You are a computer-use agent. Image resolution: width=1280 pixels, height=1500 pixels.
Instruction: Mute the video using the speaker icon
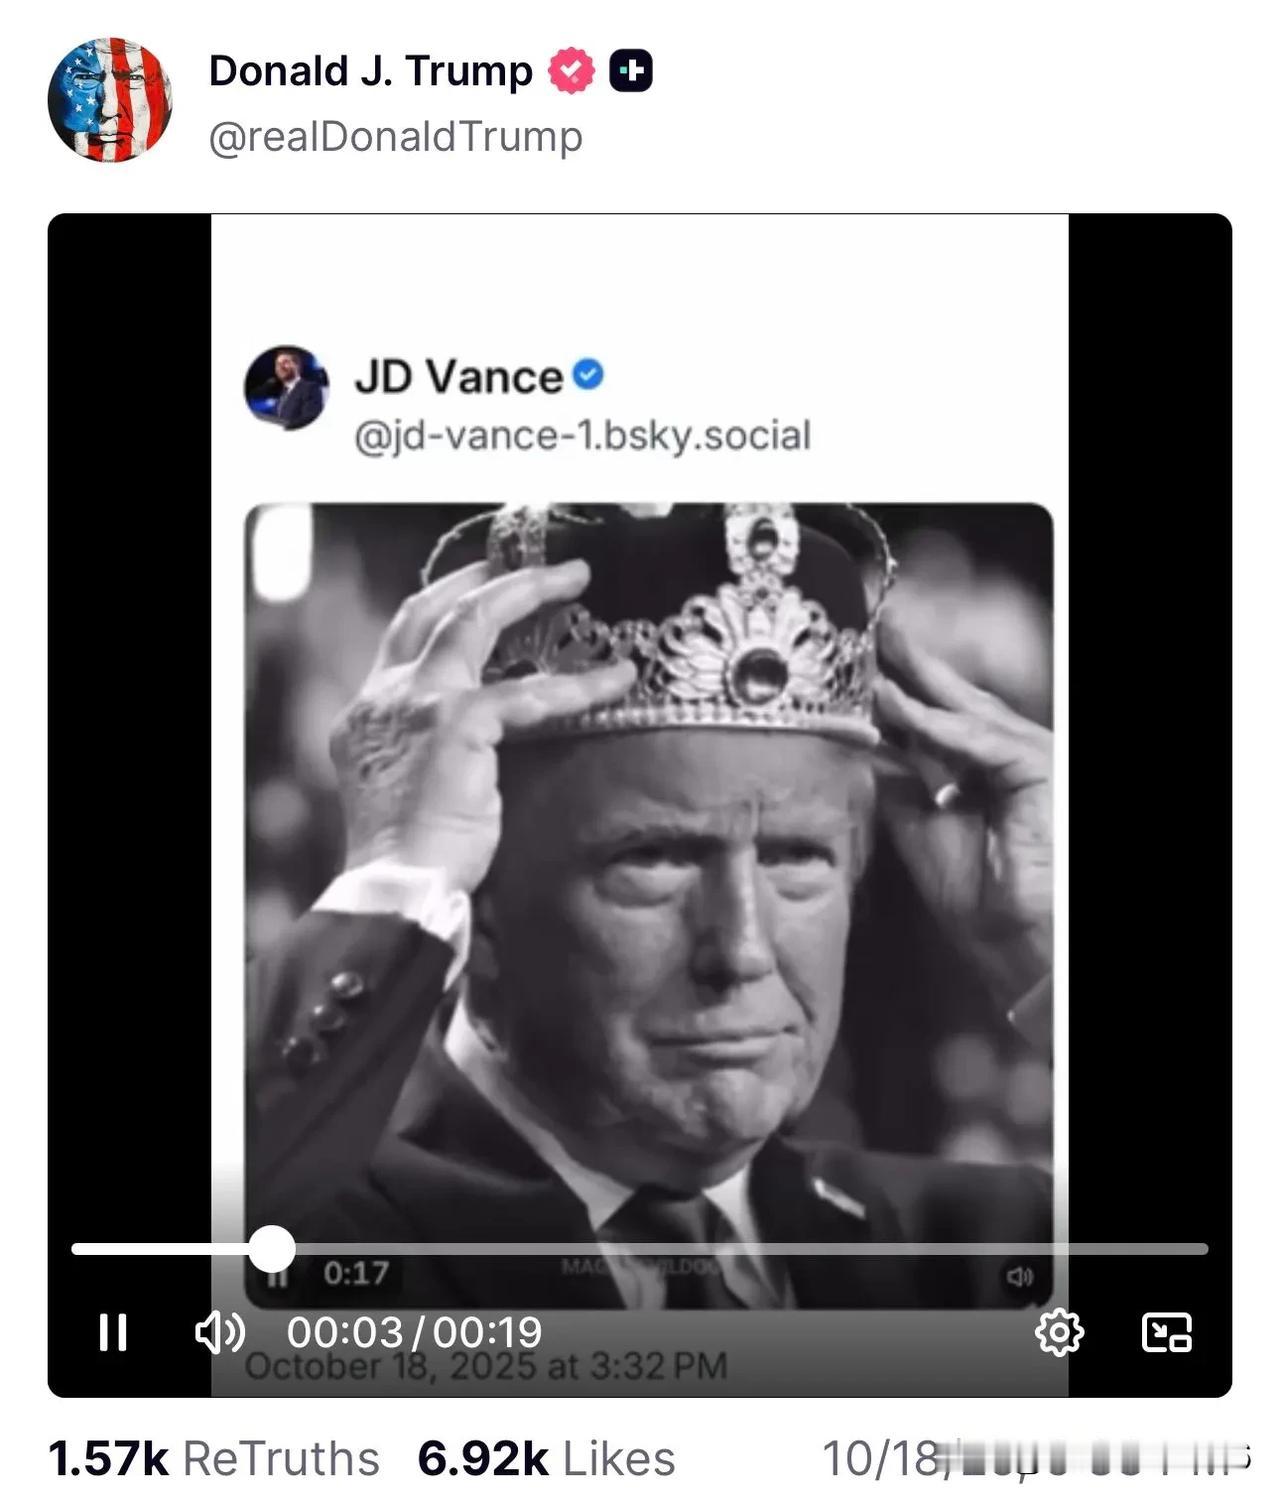tap(219, 1332)
